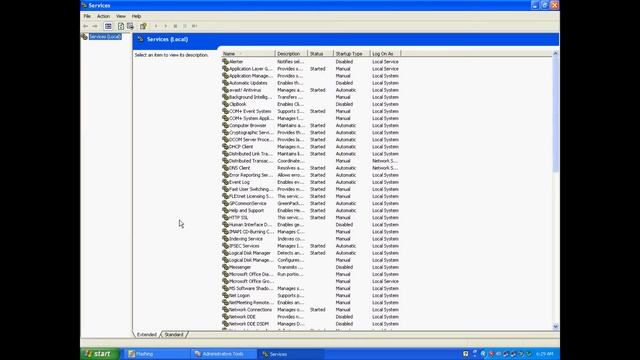Switch to the Extended tab
Screen dimensions: 640x360
click(x=147, y=334)
